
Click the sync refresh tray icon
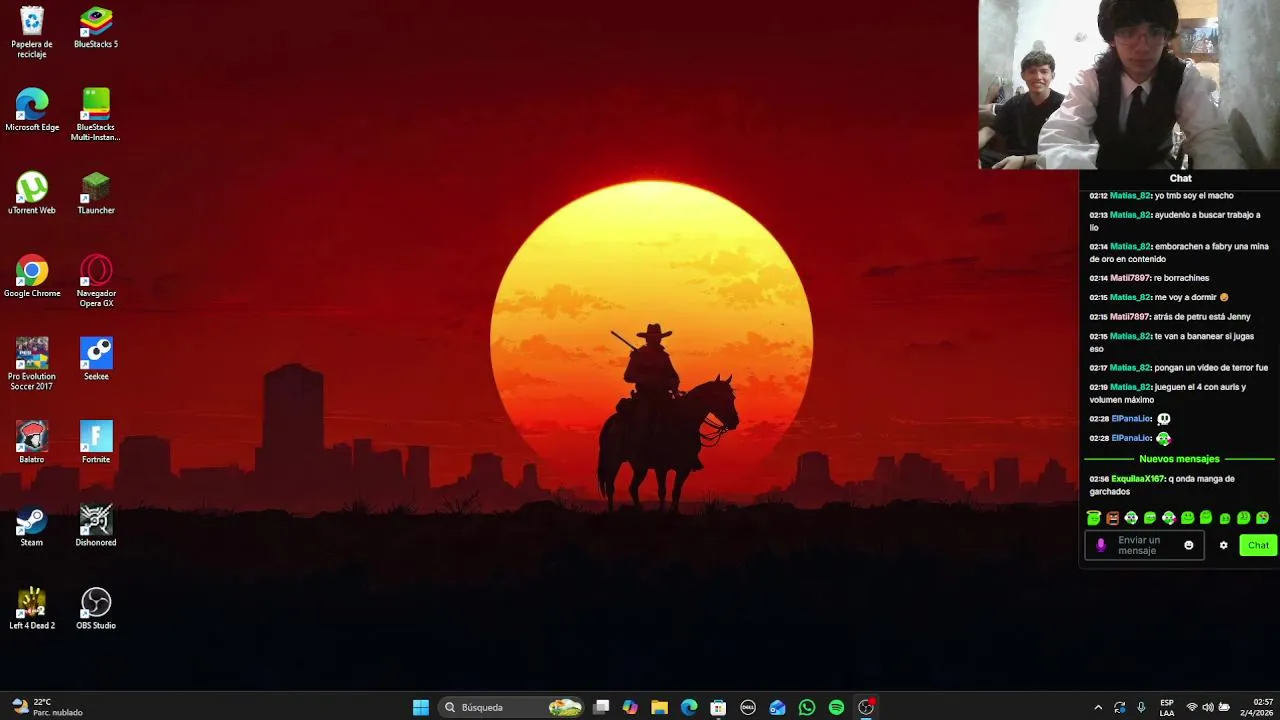pyautogui.click(x=1120, y=708)
